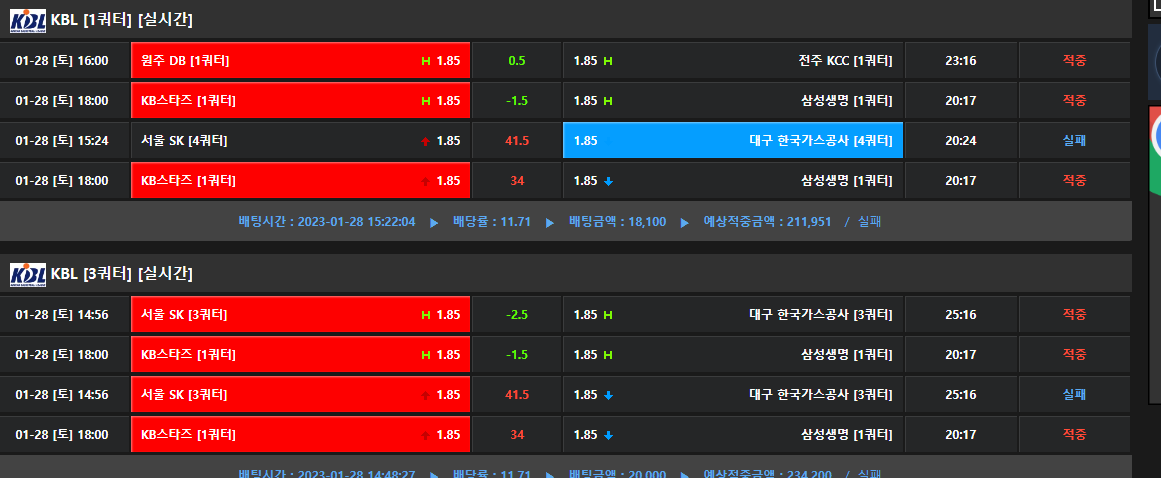1161x478 pixels.
Task: Click the KBL logo in the 1쿼터 header
Action: tap(27, 20)
